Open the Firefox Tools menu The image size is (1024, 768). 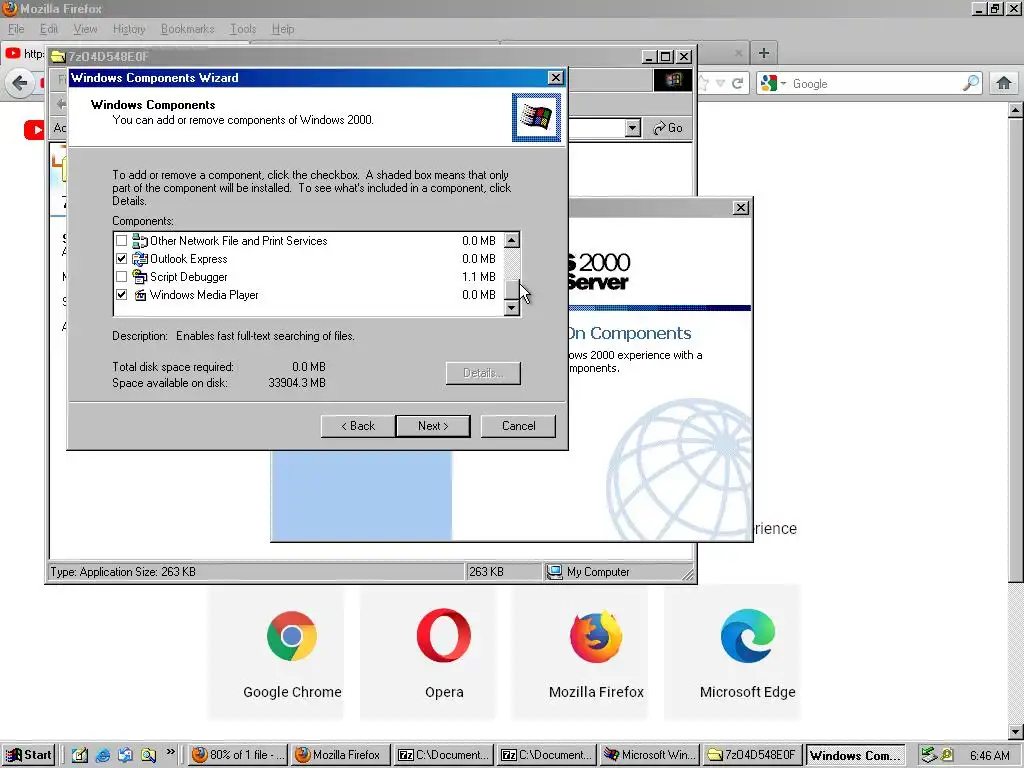pos(243,29)
